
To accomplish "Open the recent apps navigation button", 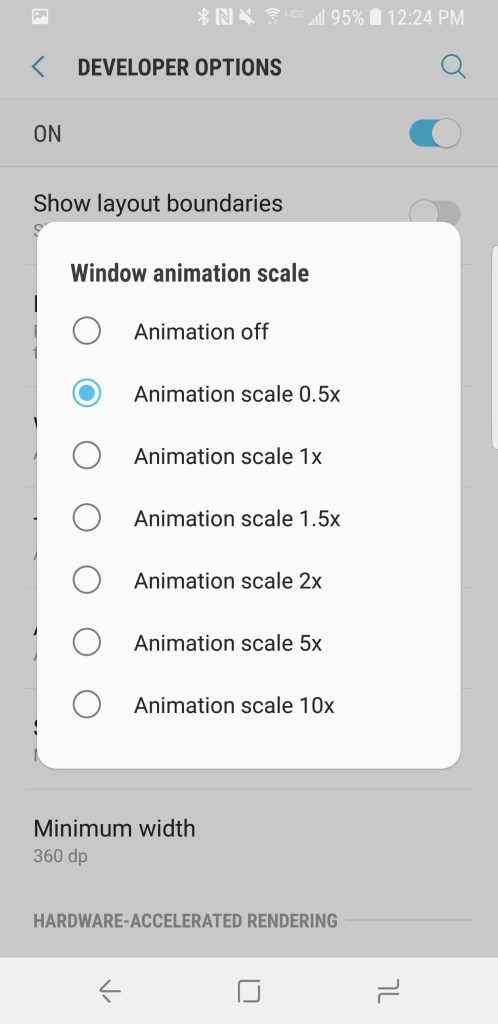I will click(x=388, y=992).
